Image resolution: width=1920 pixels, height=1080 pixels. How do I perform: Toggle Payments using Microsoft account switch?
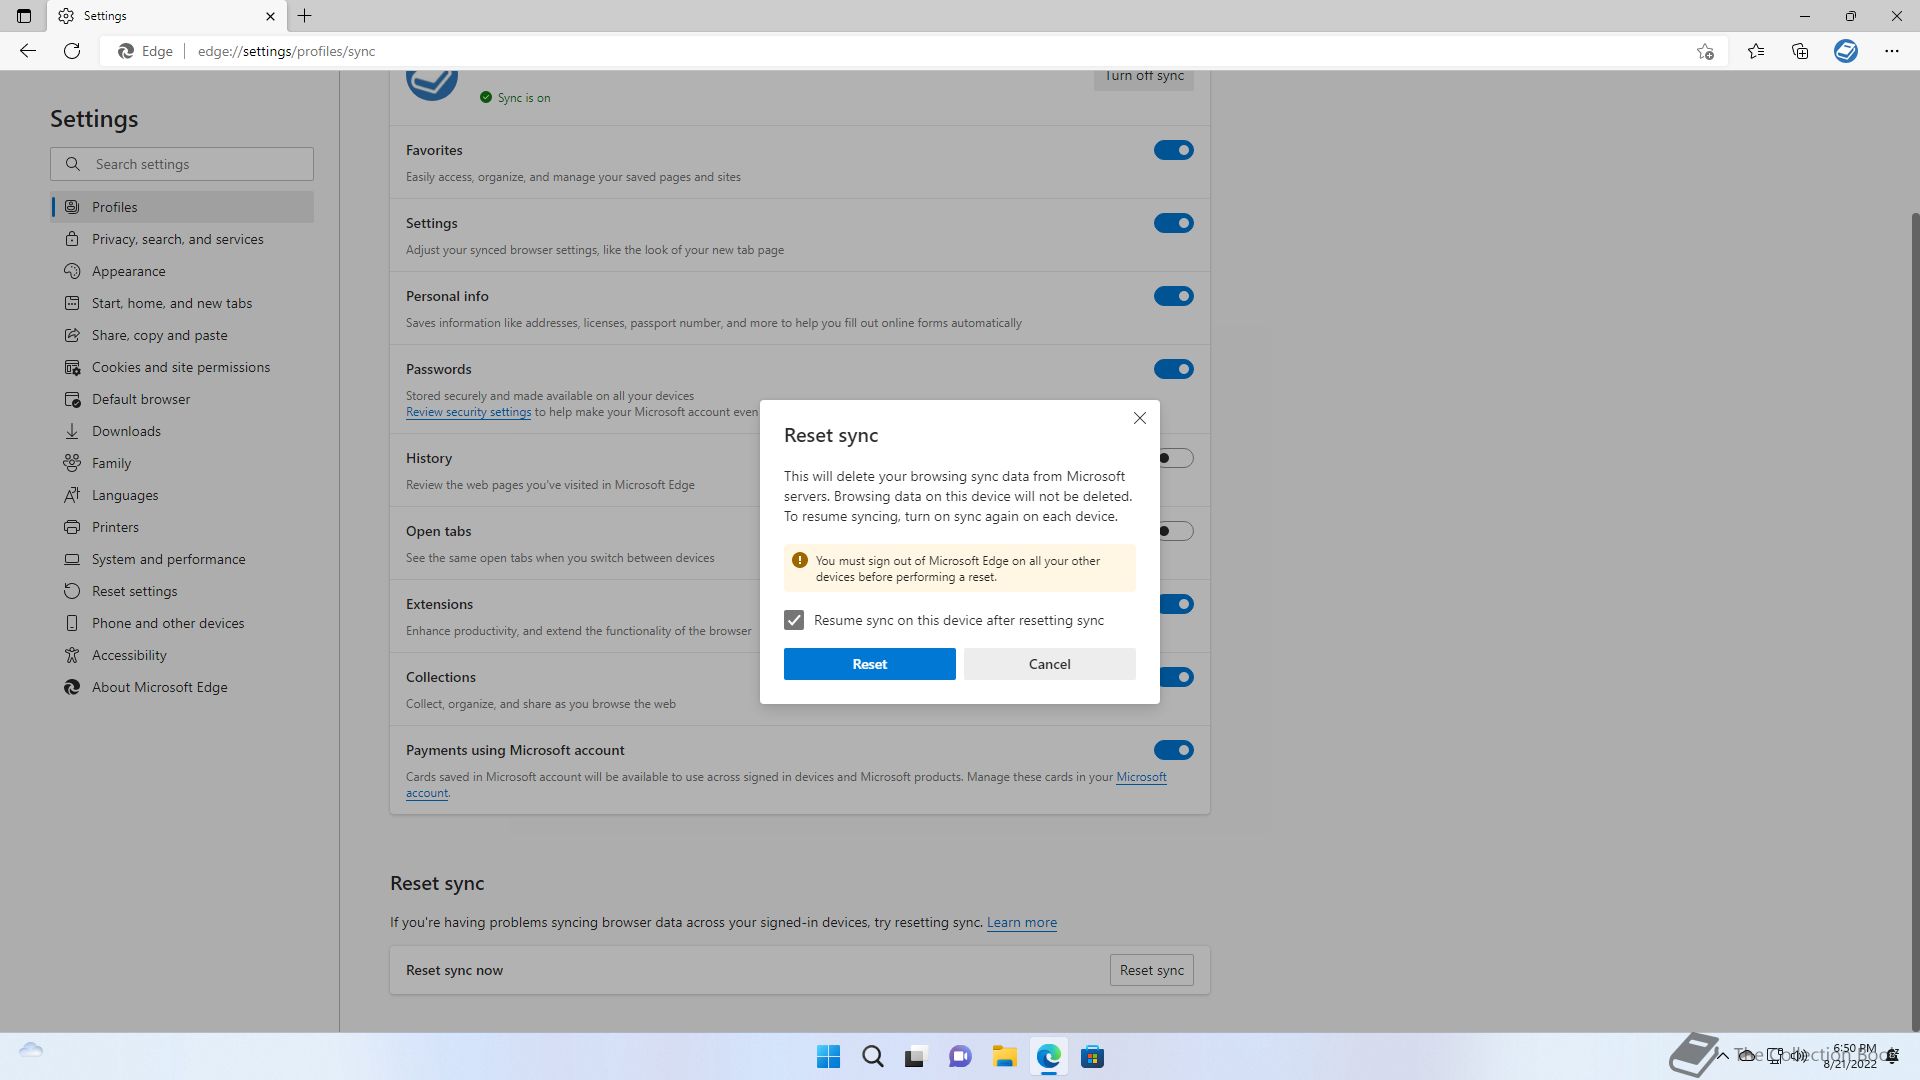1174,750
